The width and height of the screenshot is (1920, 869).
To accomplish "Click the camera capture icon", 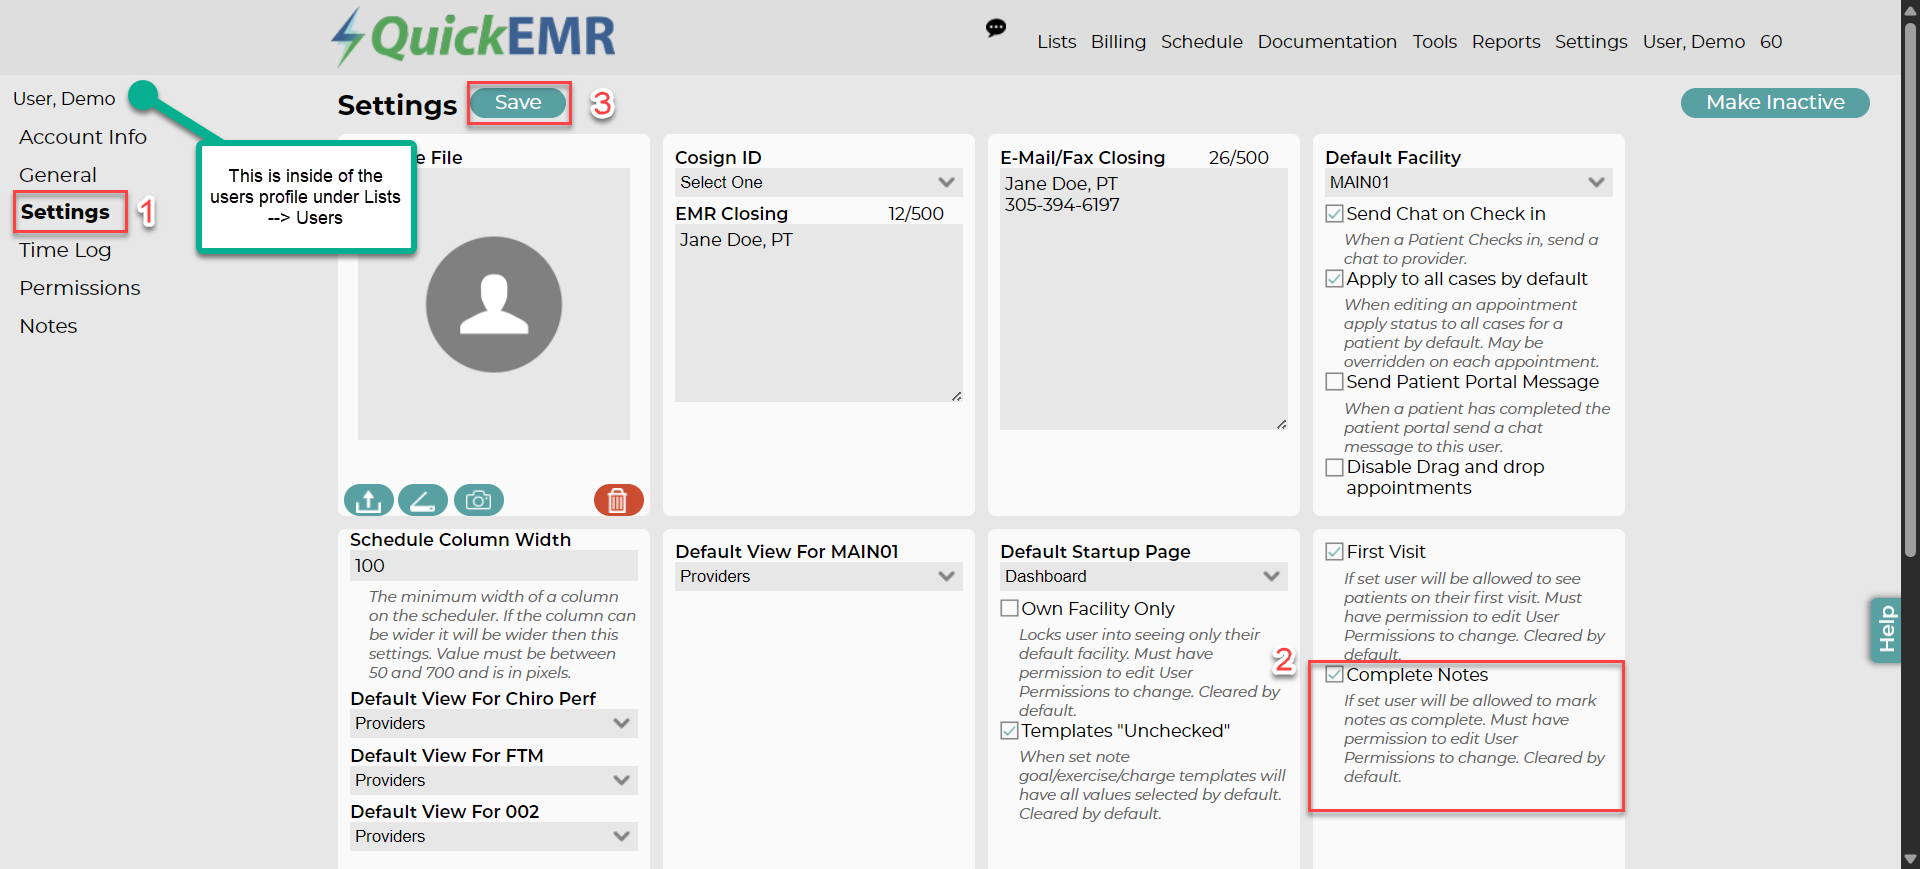I will 479,500.
